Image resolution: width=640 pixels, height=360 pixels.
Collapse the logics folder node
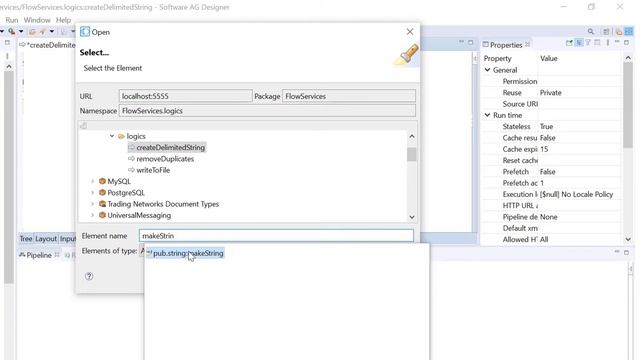pyautogui.click(x=112, y=136)
